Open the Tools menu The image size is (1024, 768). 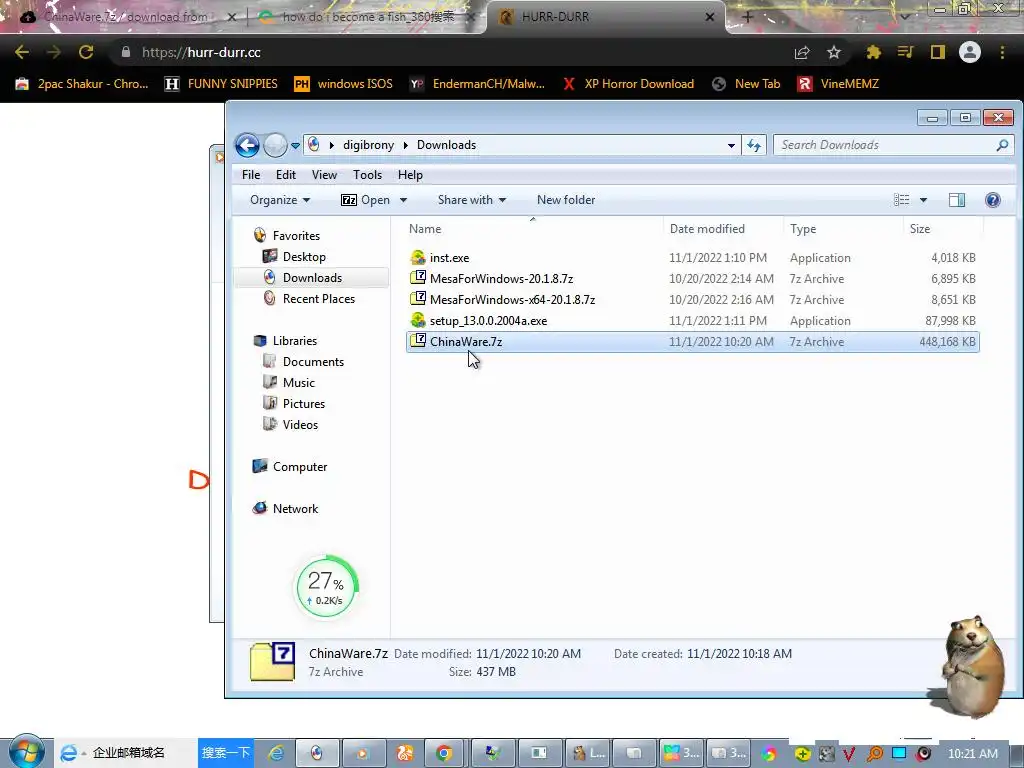tap(367, 175)
